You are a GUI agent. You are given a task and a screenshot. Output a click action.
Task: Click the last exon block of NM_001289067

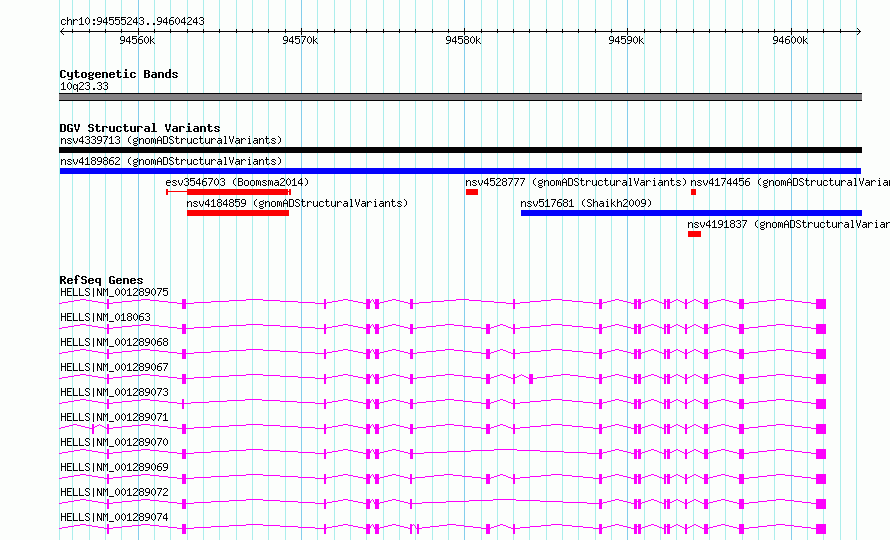(x=821, y=379)
